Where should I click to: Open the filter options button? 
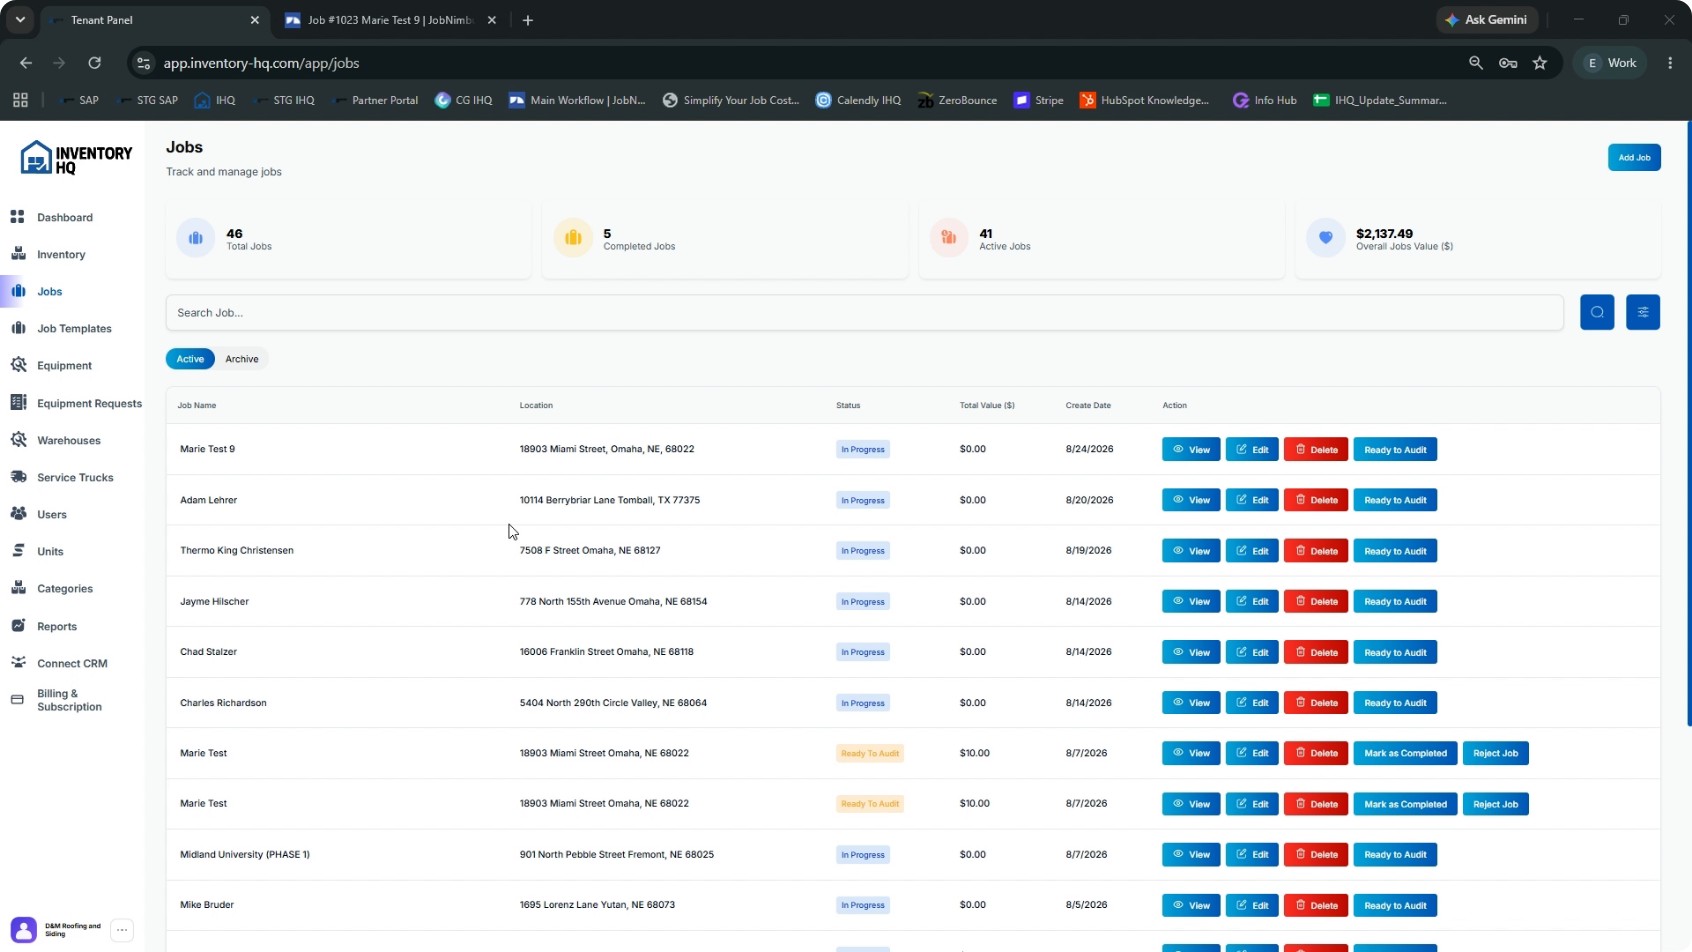tap(1643, 312)
